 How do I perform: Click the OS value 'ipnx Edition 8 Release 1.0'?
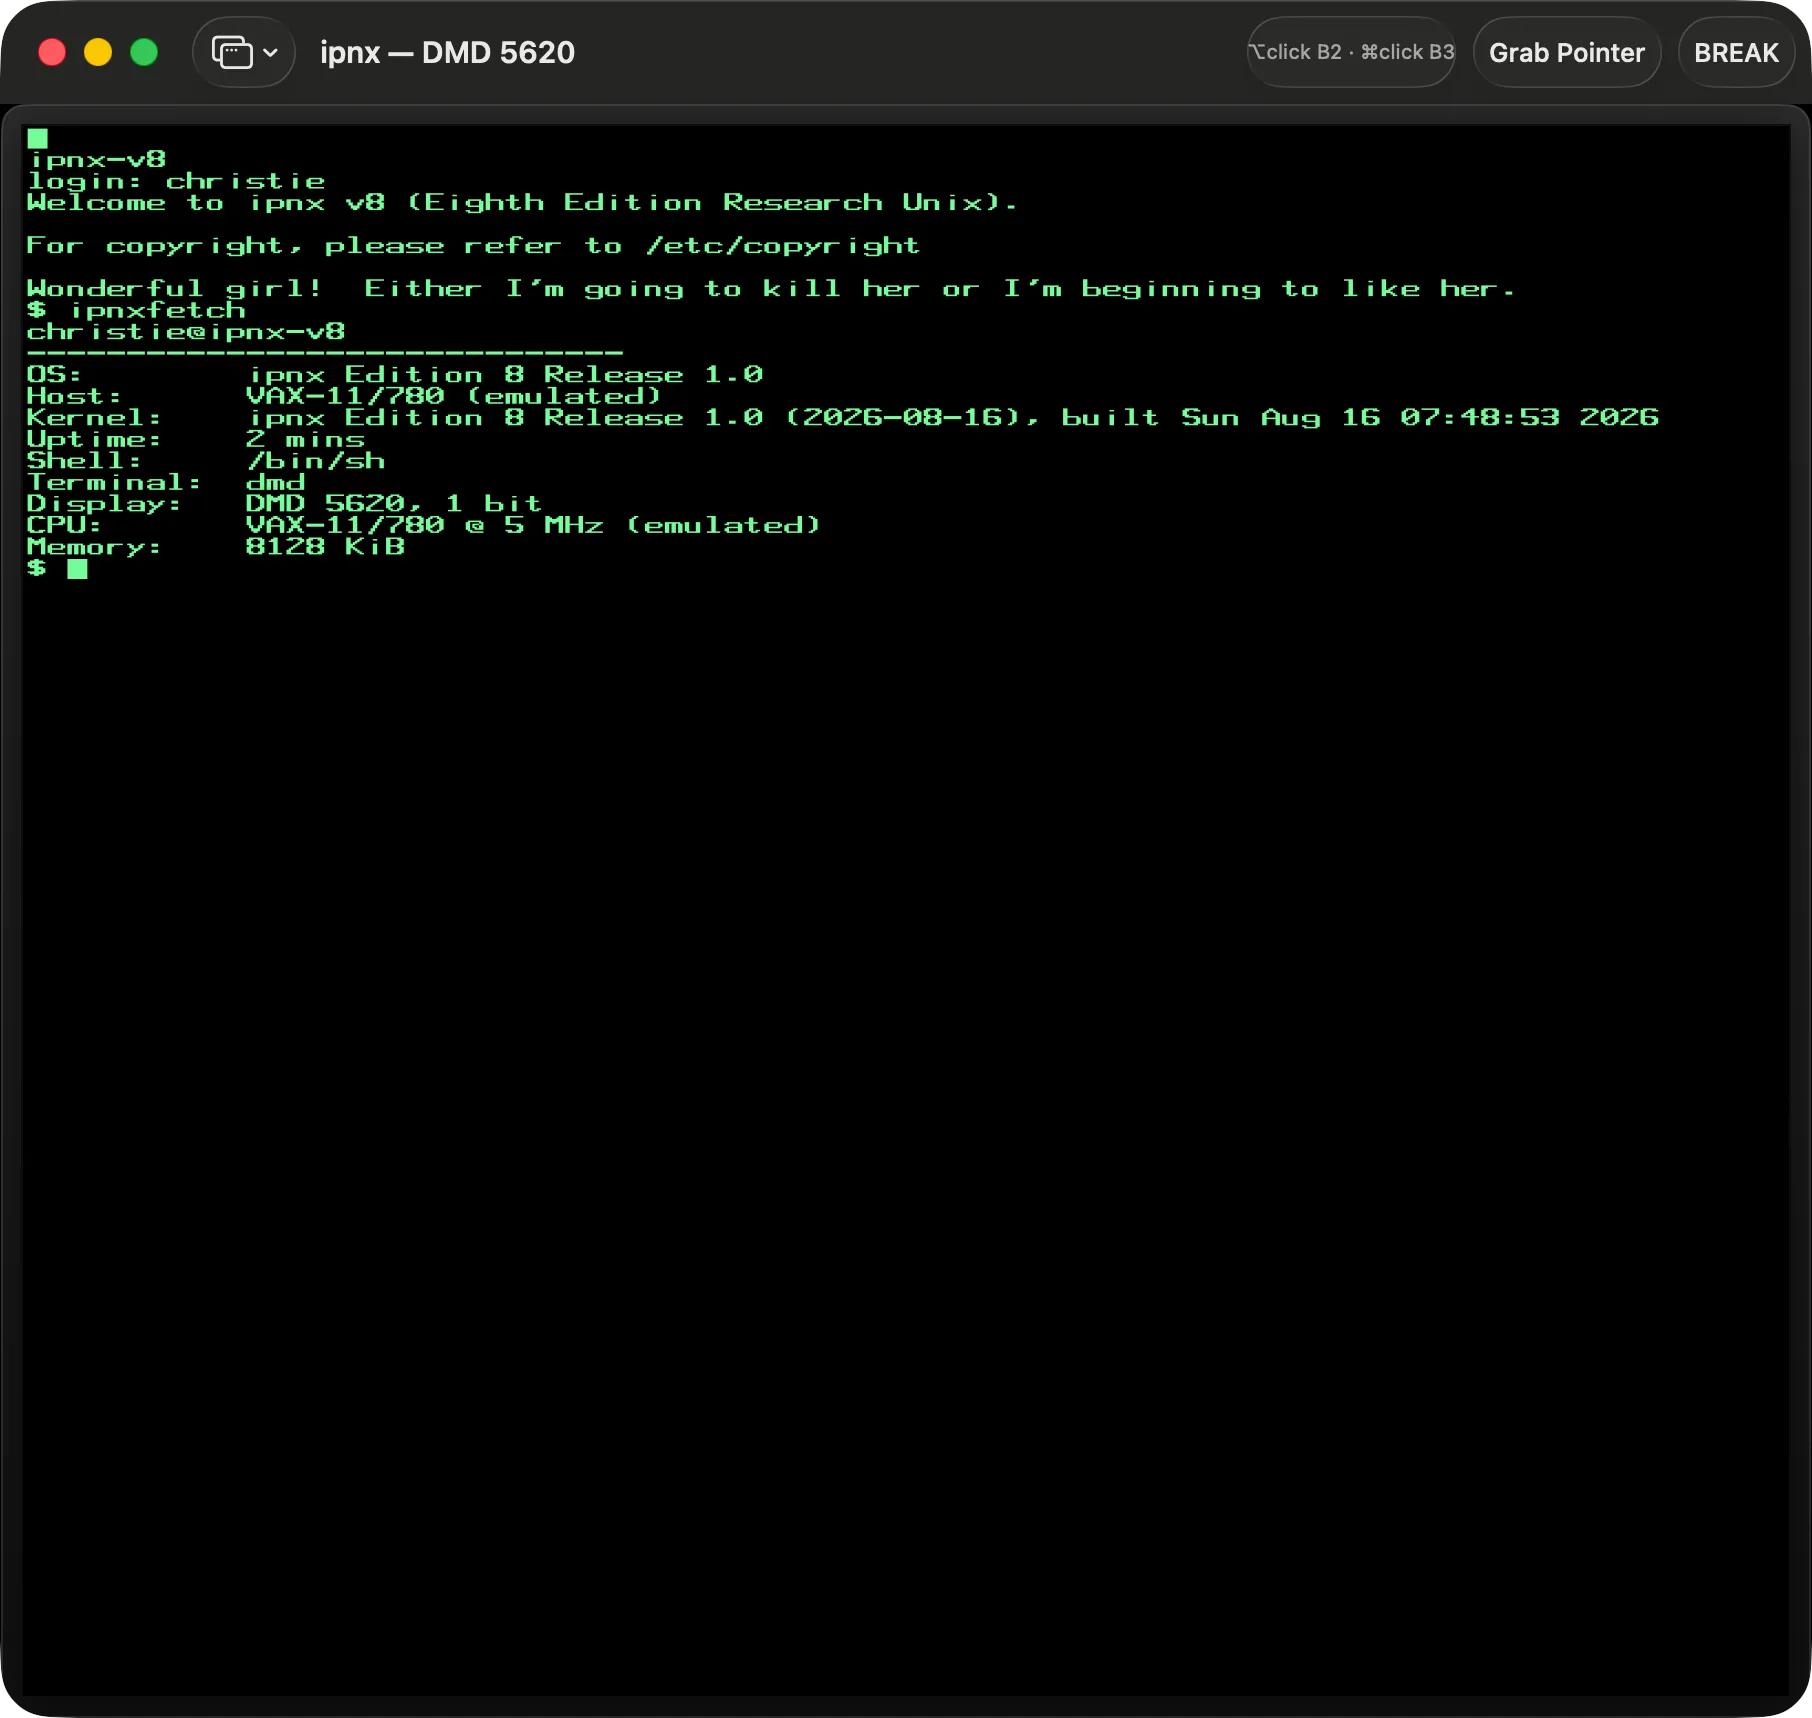click(505, 375)
